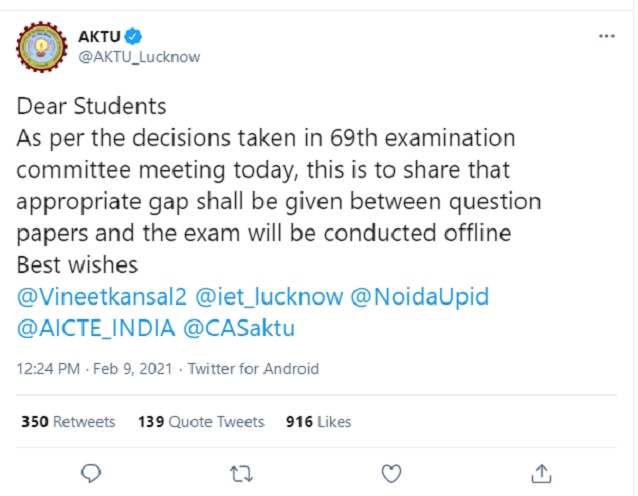Reply to the tweet with the comment icon
Image resolution: width=638 pixels, height=496 pixels.
pos(91,471)
